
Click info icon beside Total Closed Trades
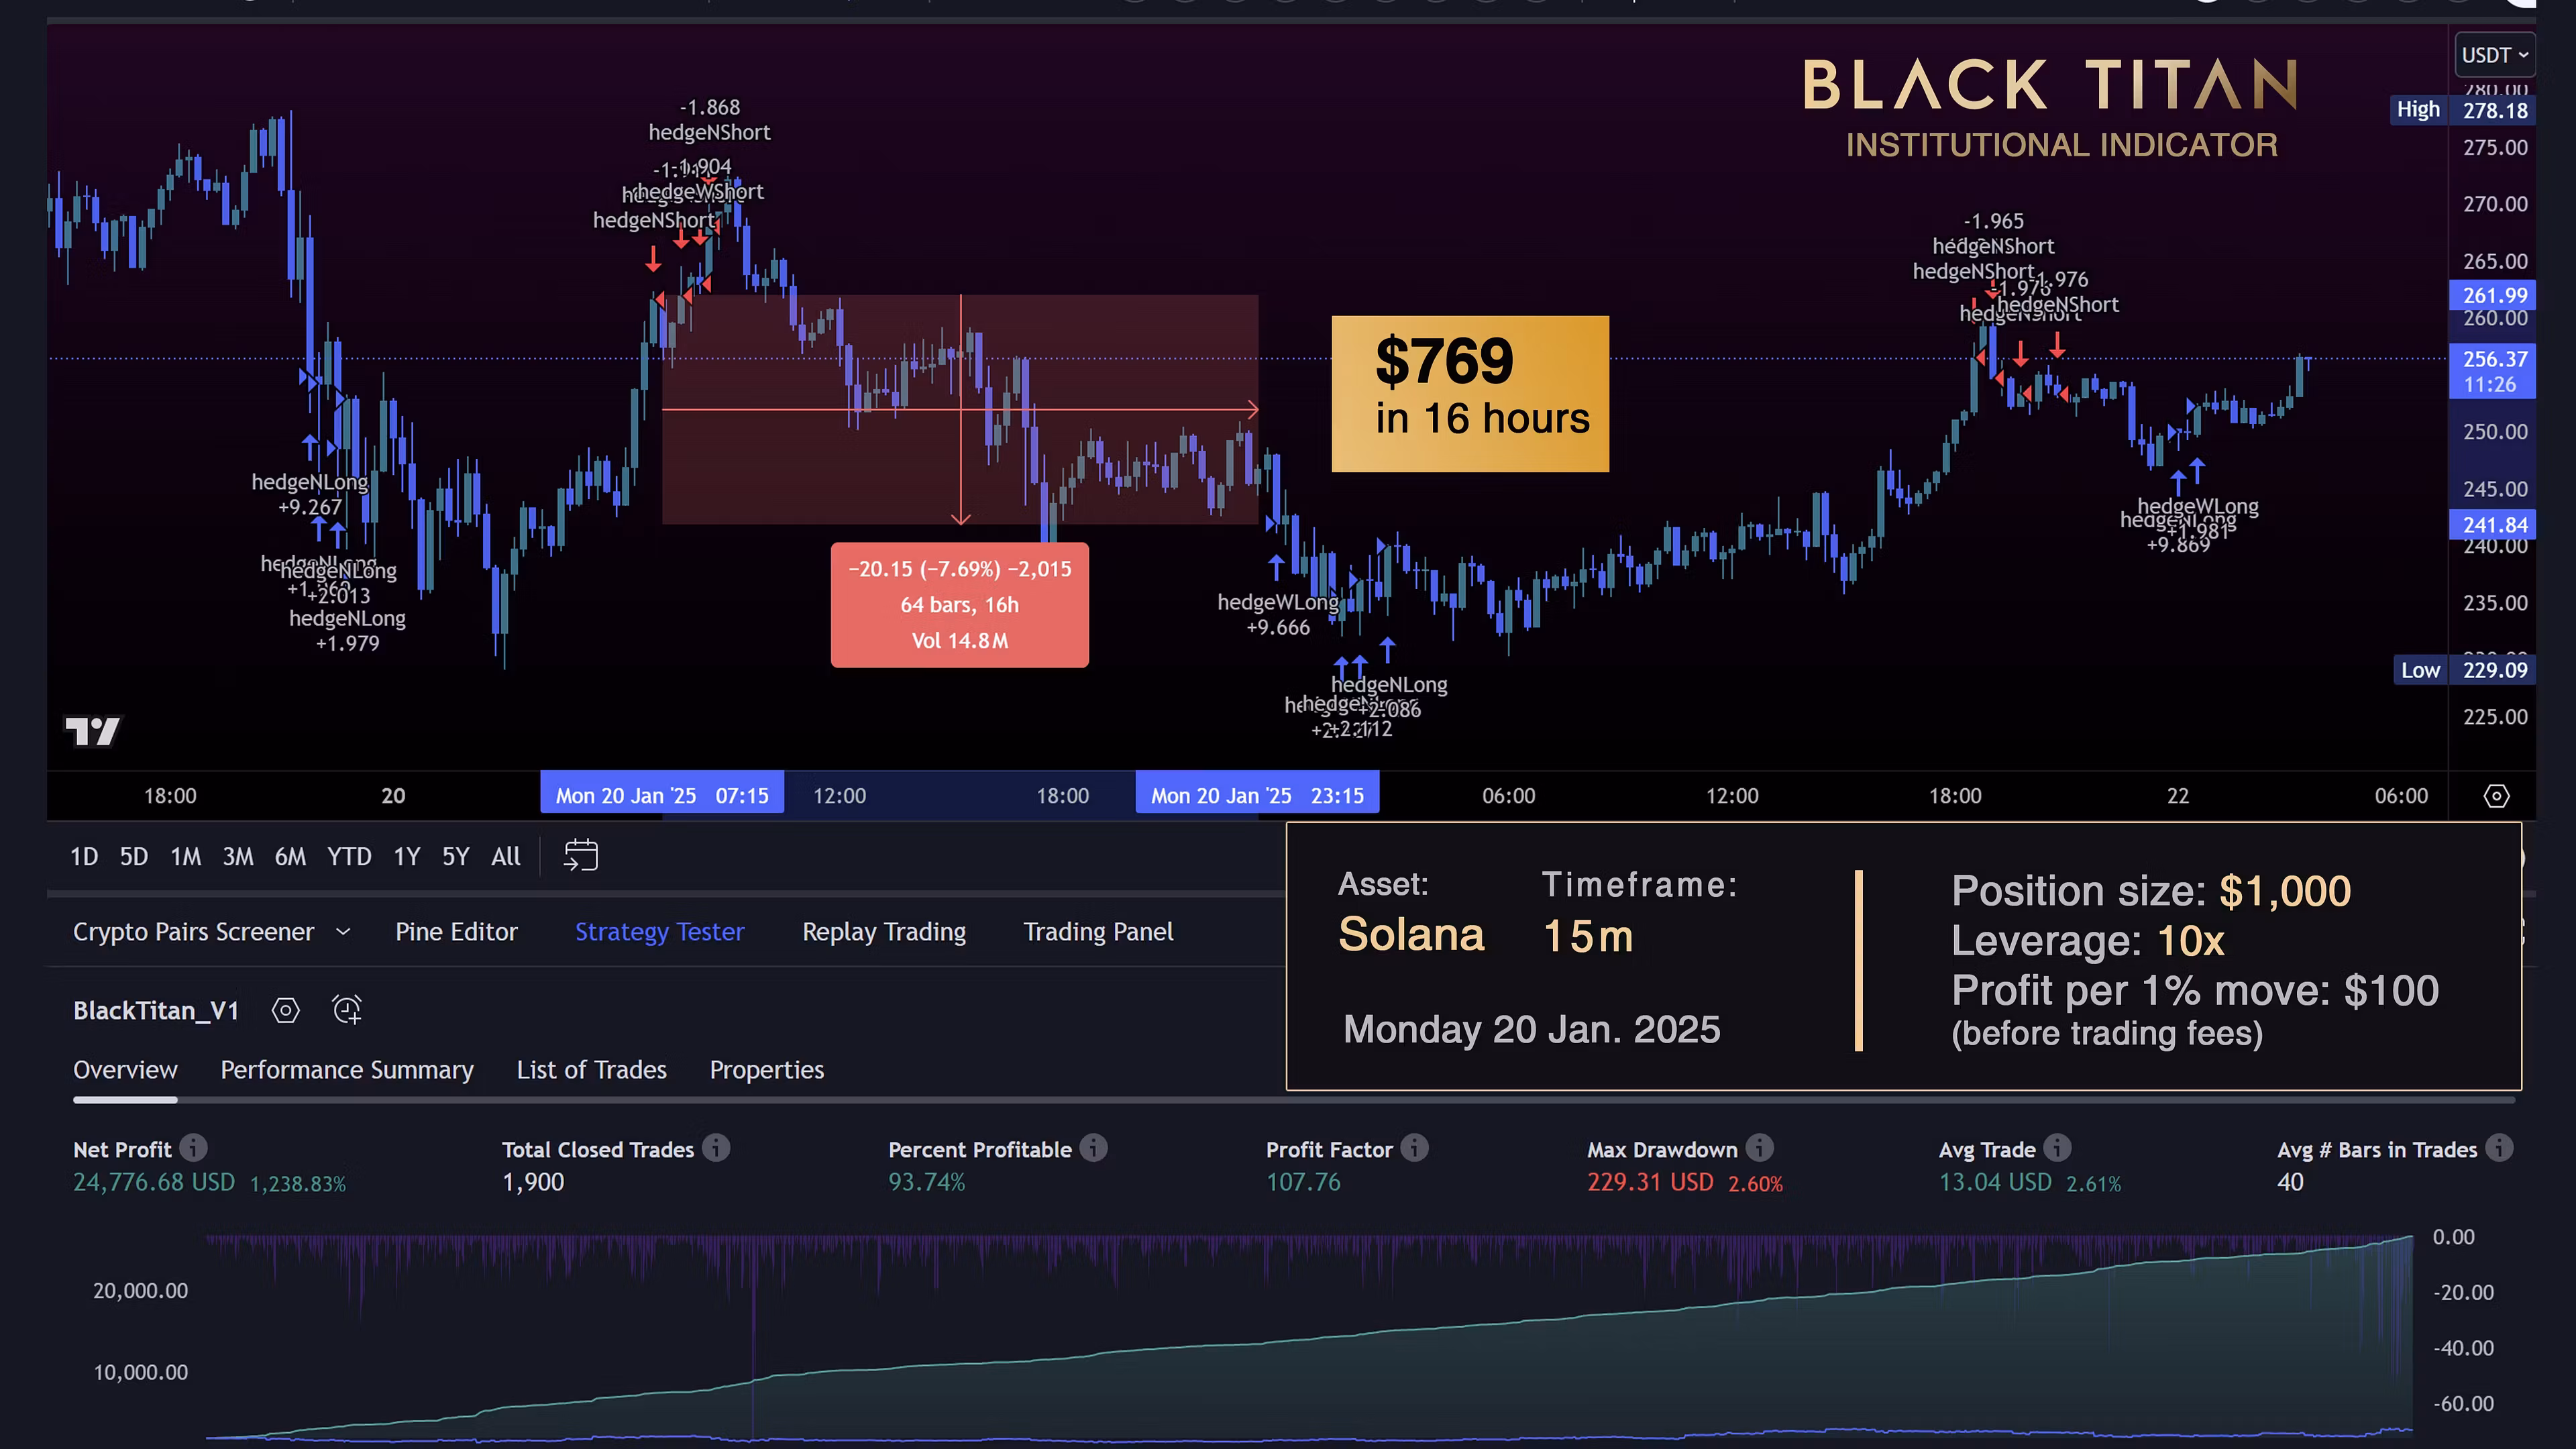(715, 1148)
